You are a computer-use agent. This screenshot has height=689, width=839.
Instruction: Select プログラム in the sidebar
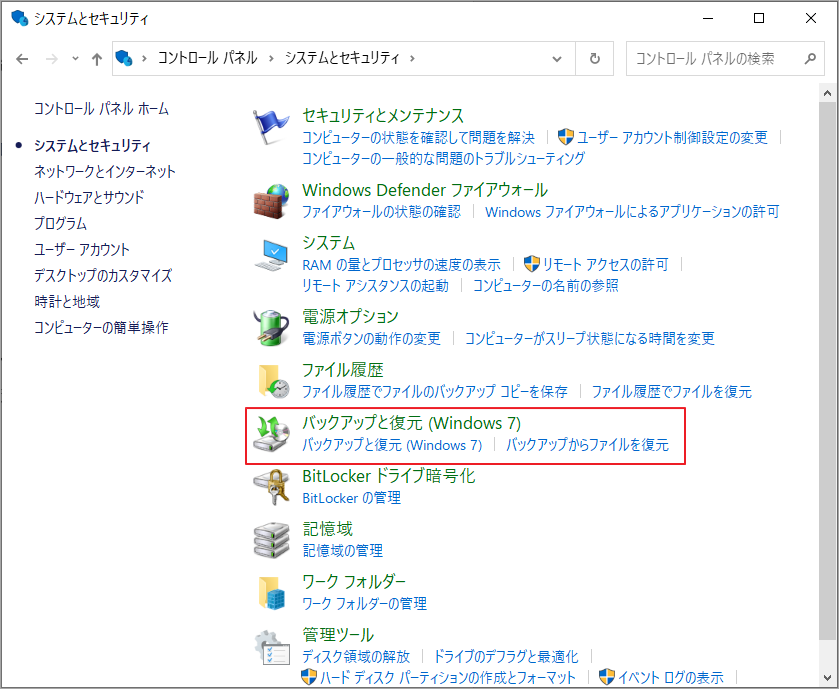60,224
